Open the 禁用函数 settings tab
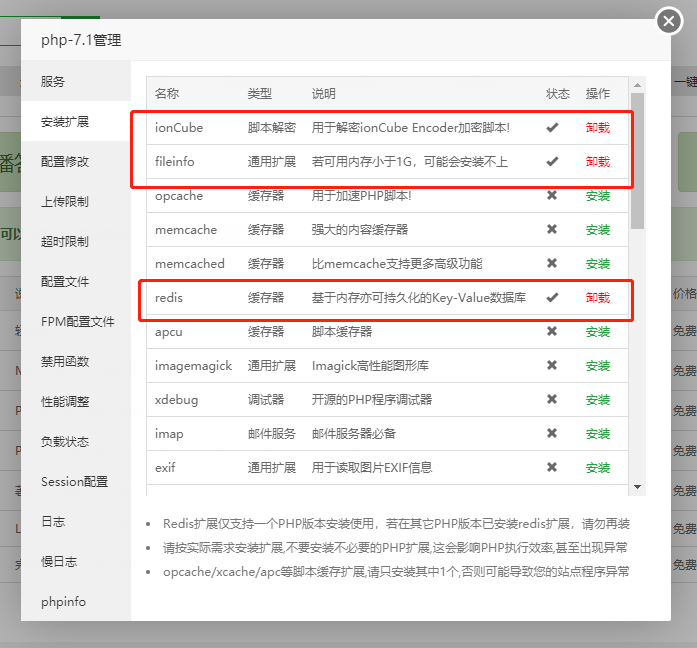Viewport: 697px width, 648px height. pyautogui.click(x=65, y=361)
